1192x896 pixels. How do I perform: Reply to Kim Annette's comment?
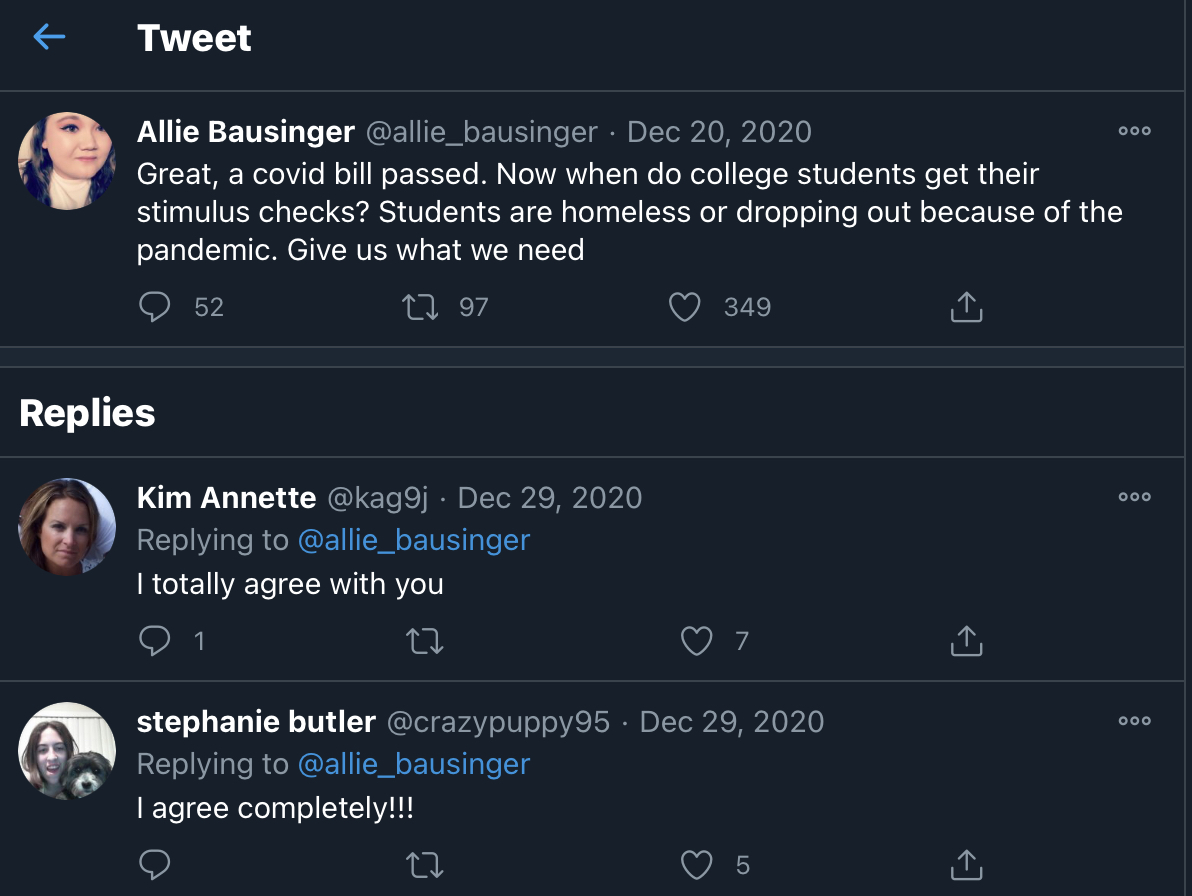point(155,641)
